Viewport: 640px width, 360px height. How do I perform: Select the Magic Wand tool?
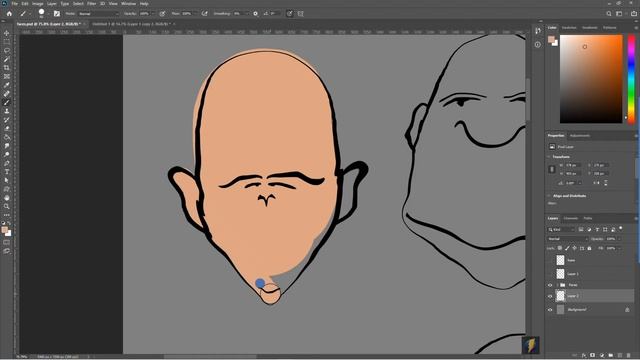coord(7,59)
